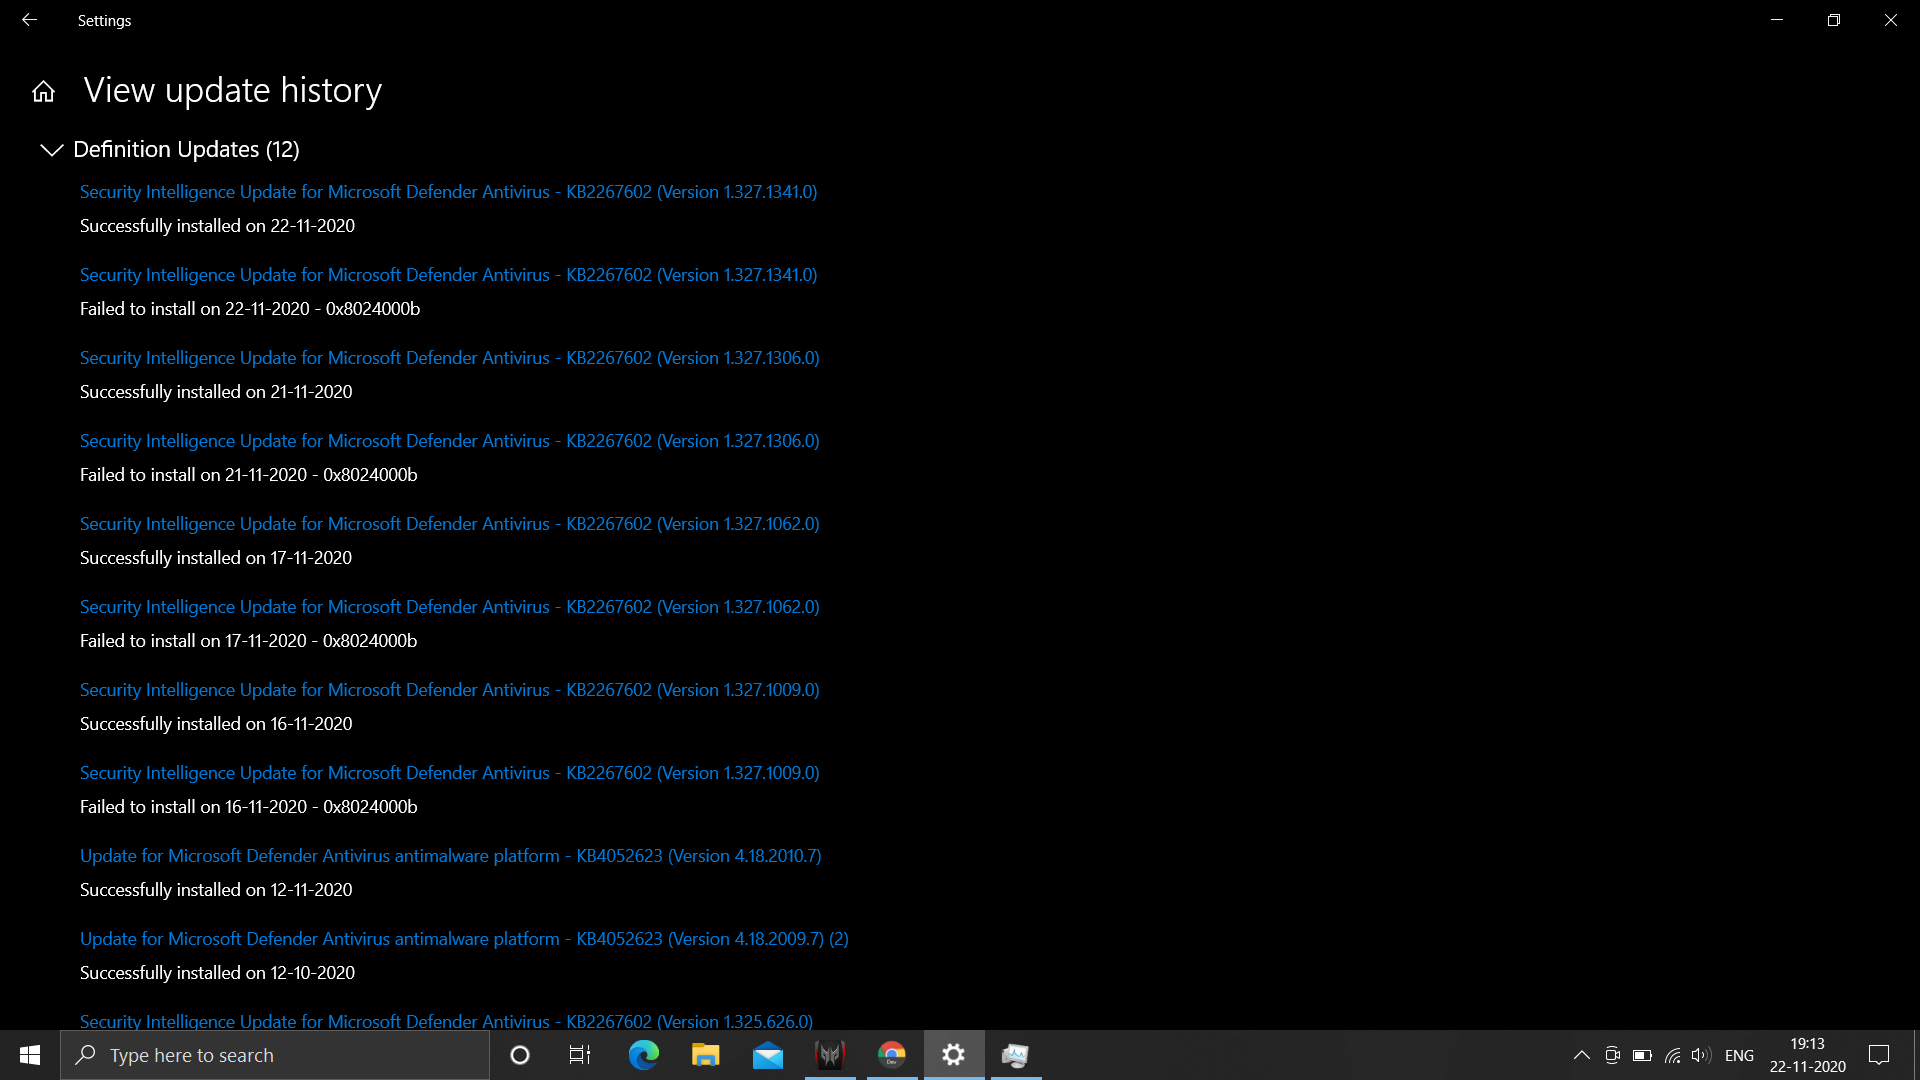The image size is (1920, 1080).
Task: Check battery status in the system tray
Action: point(1642,1055)
